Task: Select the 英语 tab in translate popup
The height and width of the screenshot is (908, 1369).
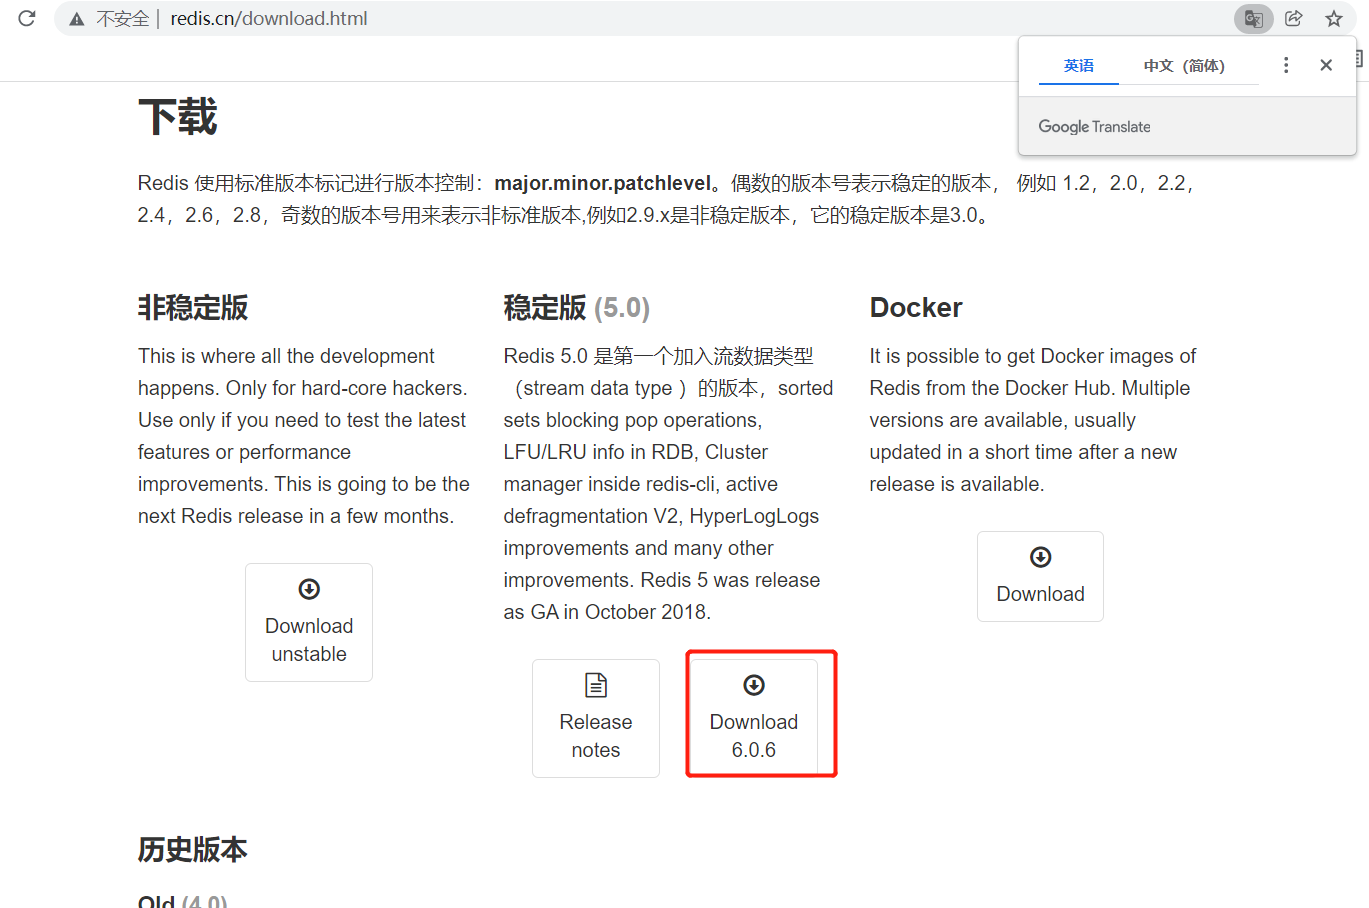Action: click(x=1079, y=66)
